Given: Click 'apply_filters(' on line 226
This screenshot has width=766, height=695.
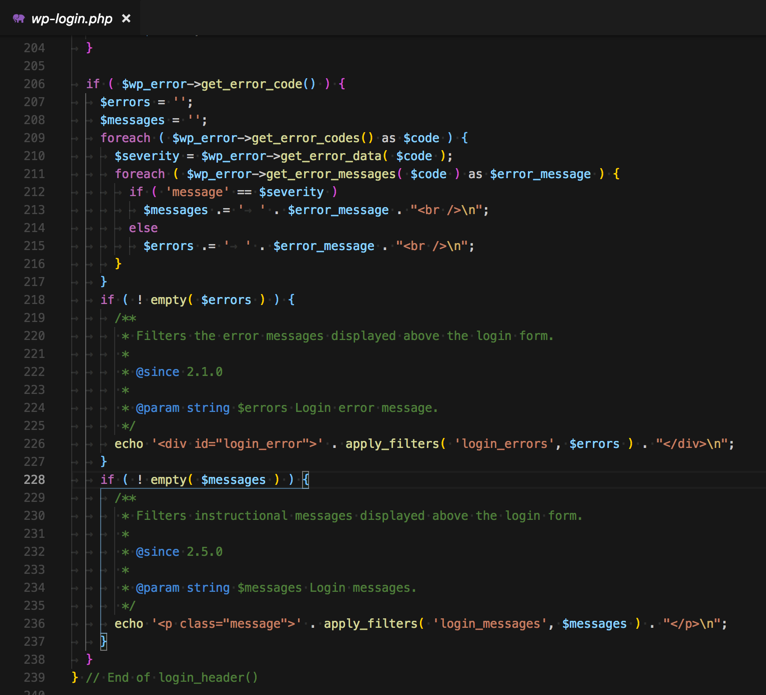Looking at the screenshot, I should pyautogui.click(x=395, y=444).
